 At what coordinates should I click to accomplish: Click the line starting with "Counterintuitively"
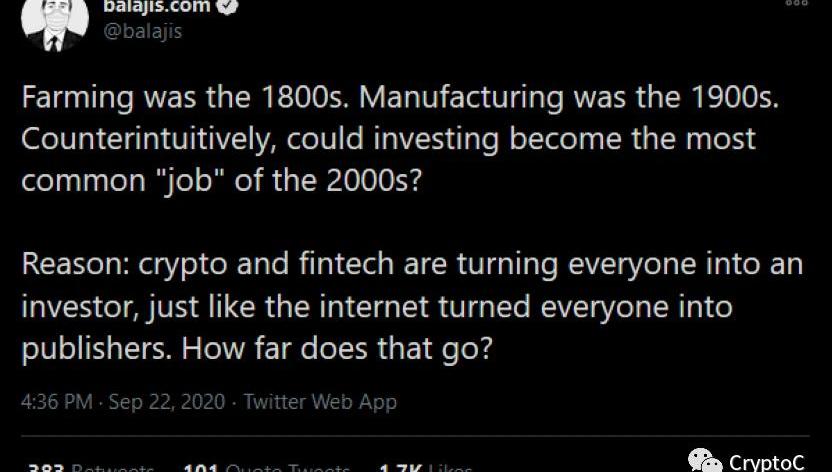[x=388, y=138]
